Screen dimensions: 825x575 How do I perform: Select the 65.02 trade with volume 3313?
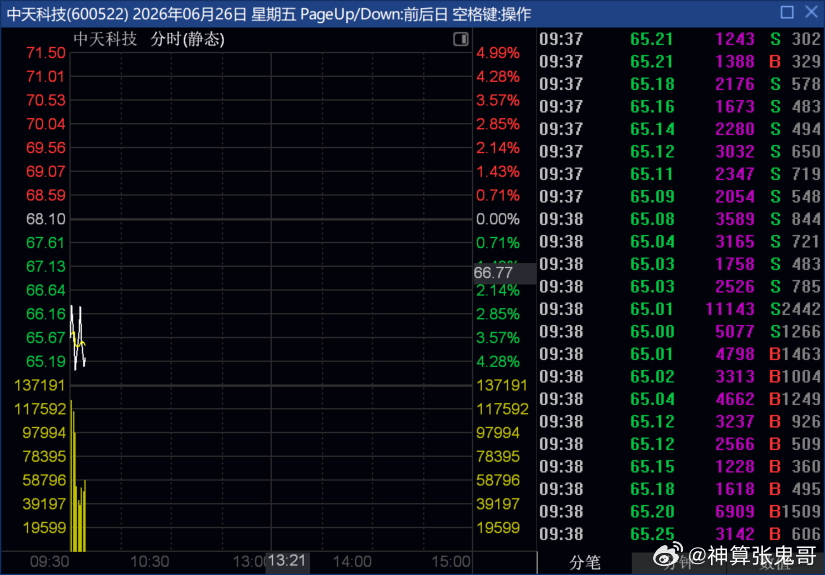coord(680,377)
